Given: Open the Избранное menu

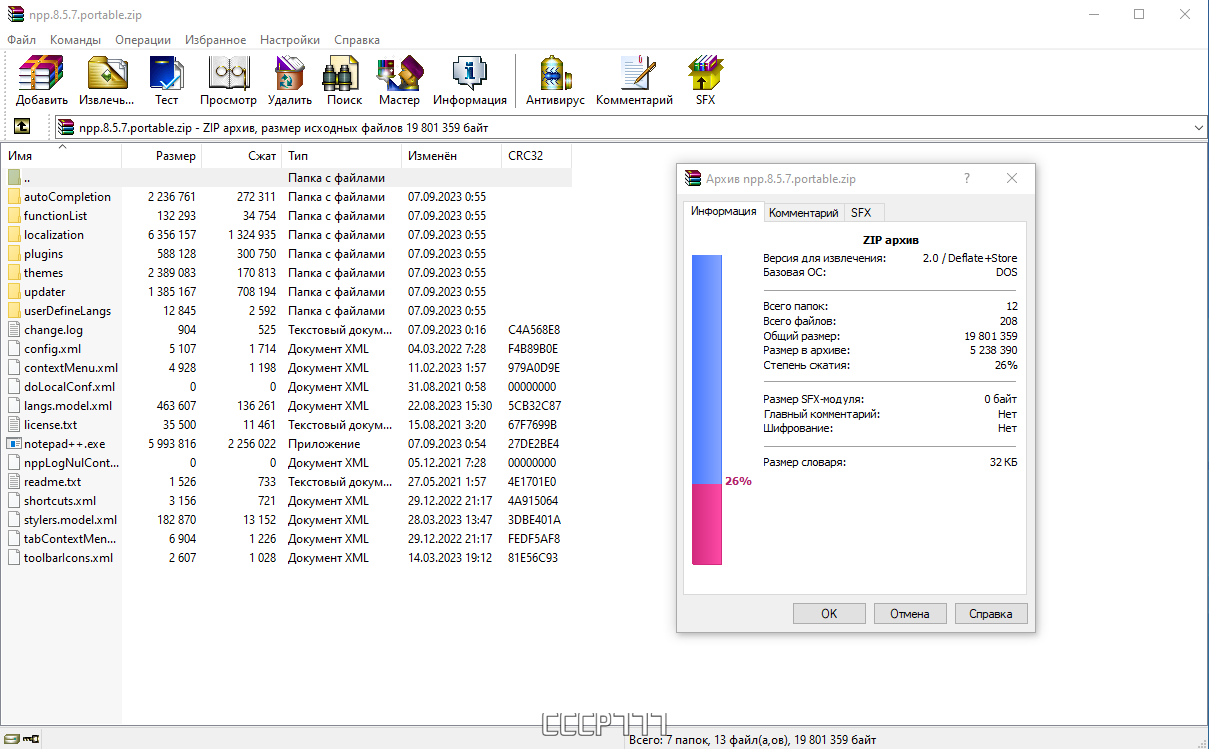Looking at the screenshot, I should pyautogui.click(x=215, y=40).
